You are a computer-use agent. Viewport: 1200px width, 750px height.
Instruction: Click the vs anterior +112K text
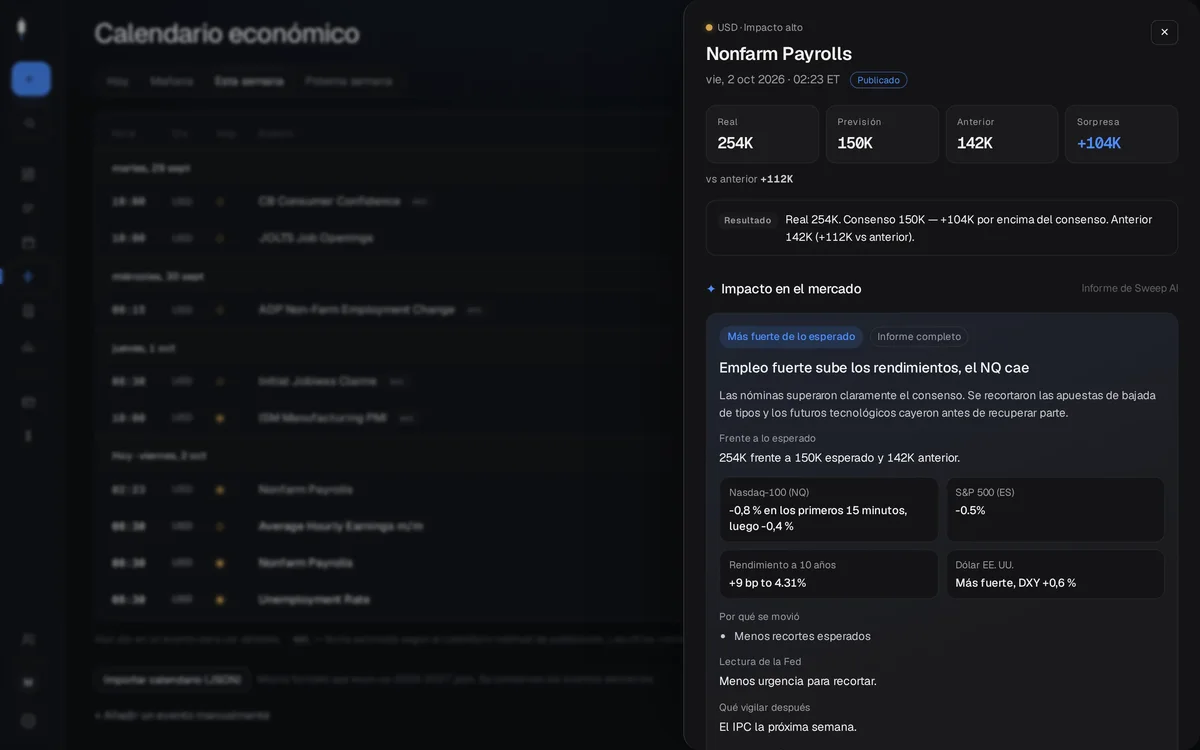(749, 179)
